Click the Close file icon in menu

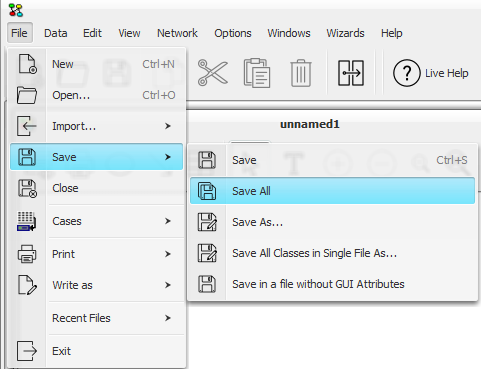[27, 188]
